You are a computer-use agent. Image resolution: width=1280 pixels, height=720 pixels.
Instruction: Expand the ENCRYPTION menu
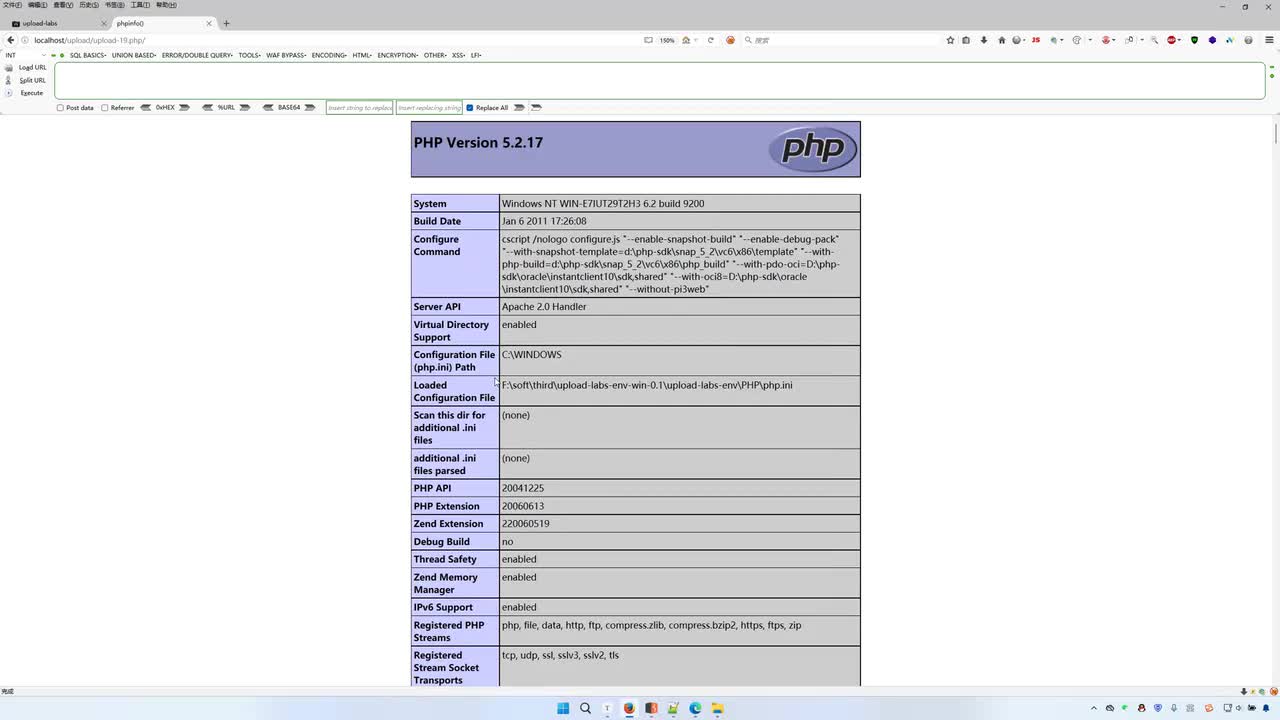pos(399,55)
